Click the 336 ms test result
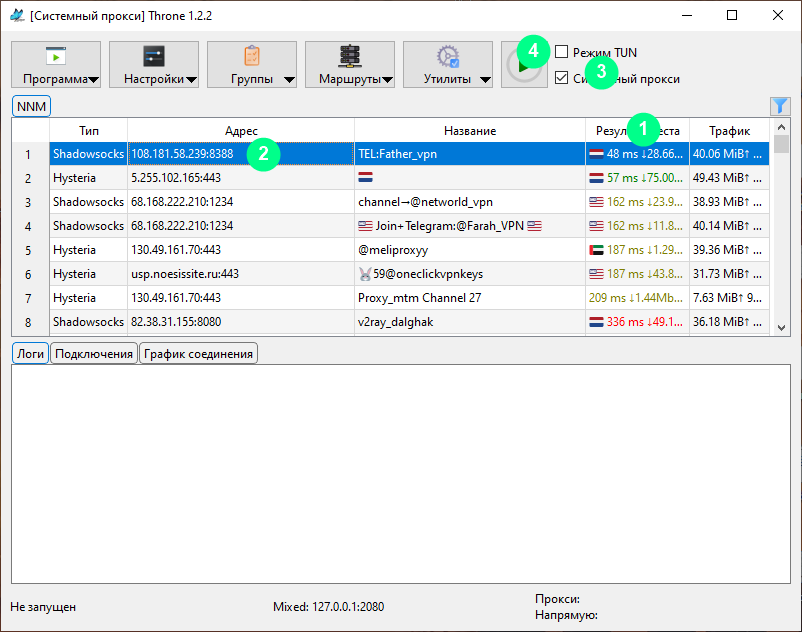Screen dimensions: 802x632 tap(637, 322)
